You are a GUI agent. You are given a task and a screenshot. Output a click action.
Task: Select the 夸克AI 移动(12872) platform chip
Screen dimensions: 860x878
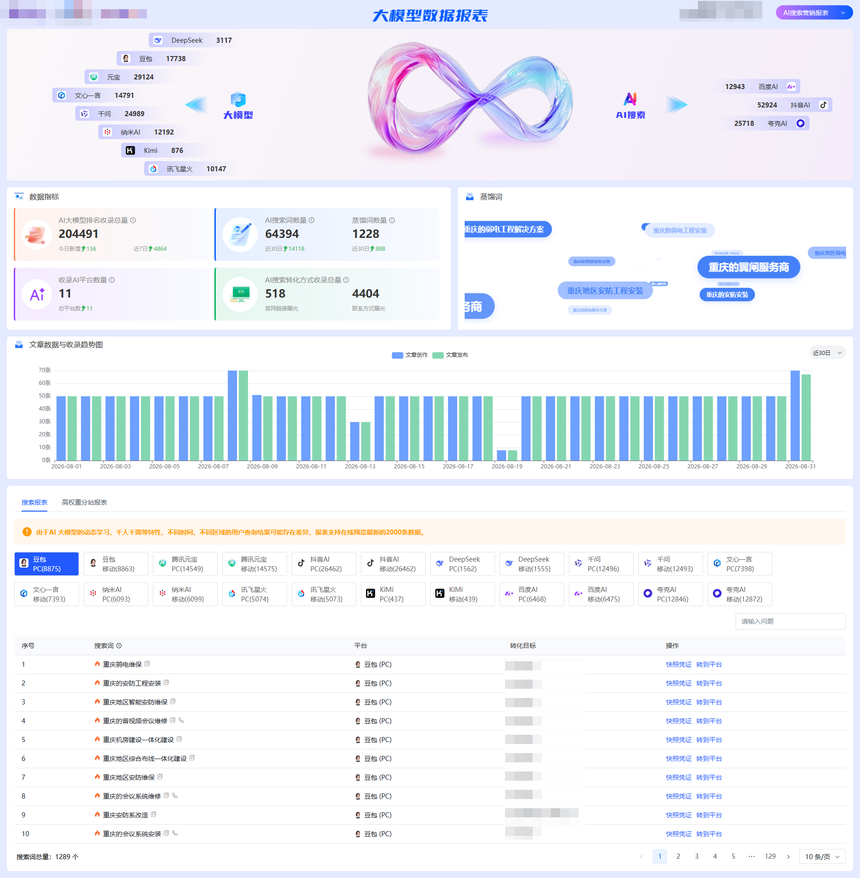(x=741, y=594)
